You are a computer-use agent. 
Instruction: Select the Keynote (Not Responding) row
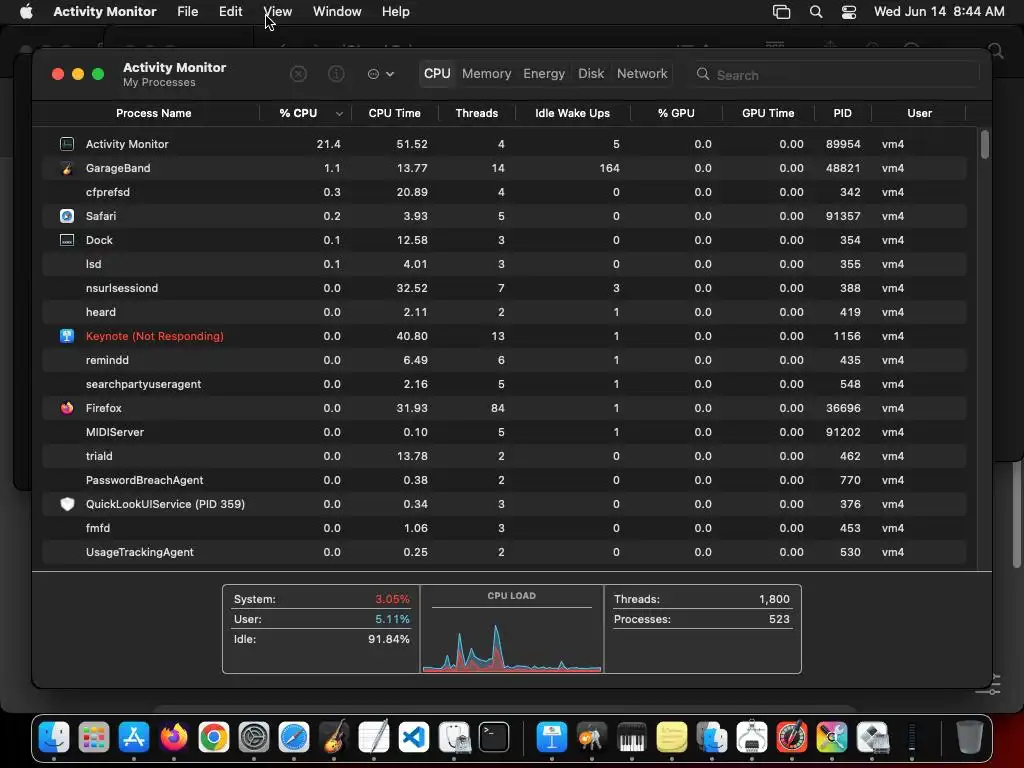504,336
